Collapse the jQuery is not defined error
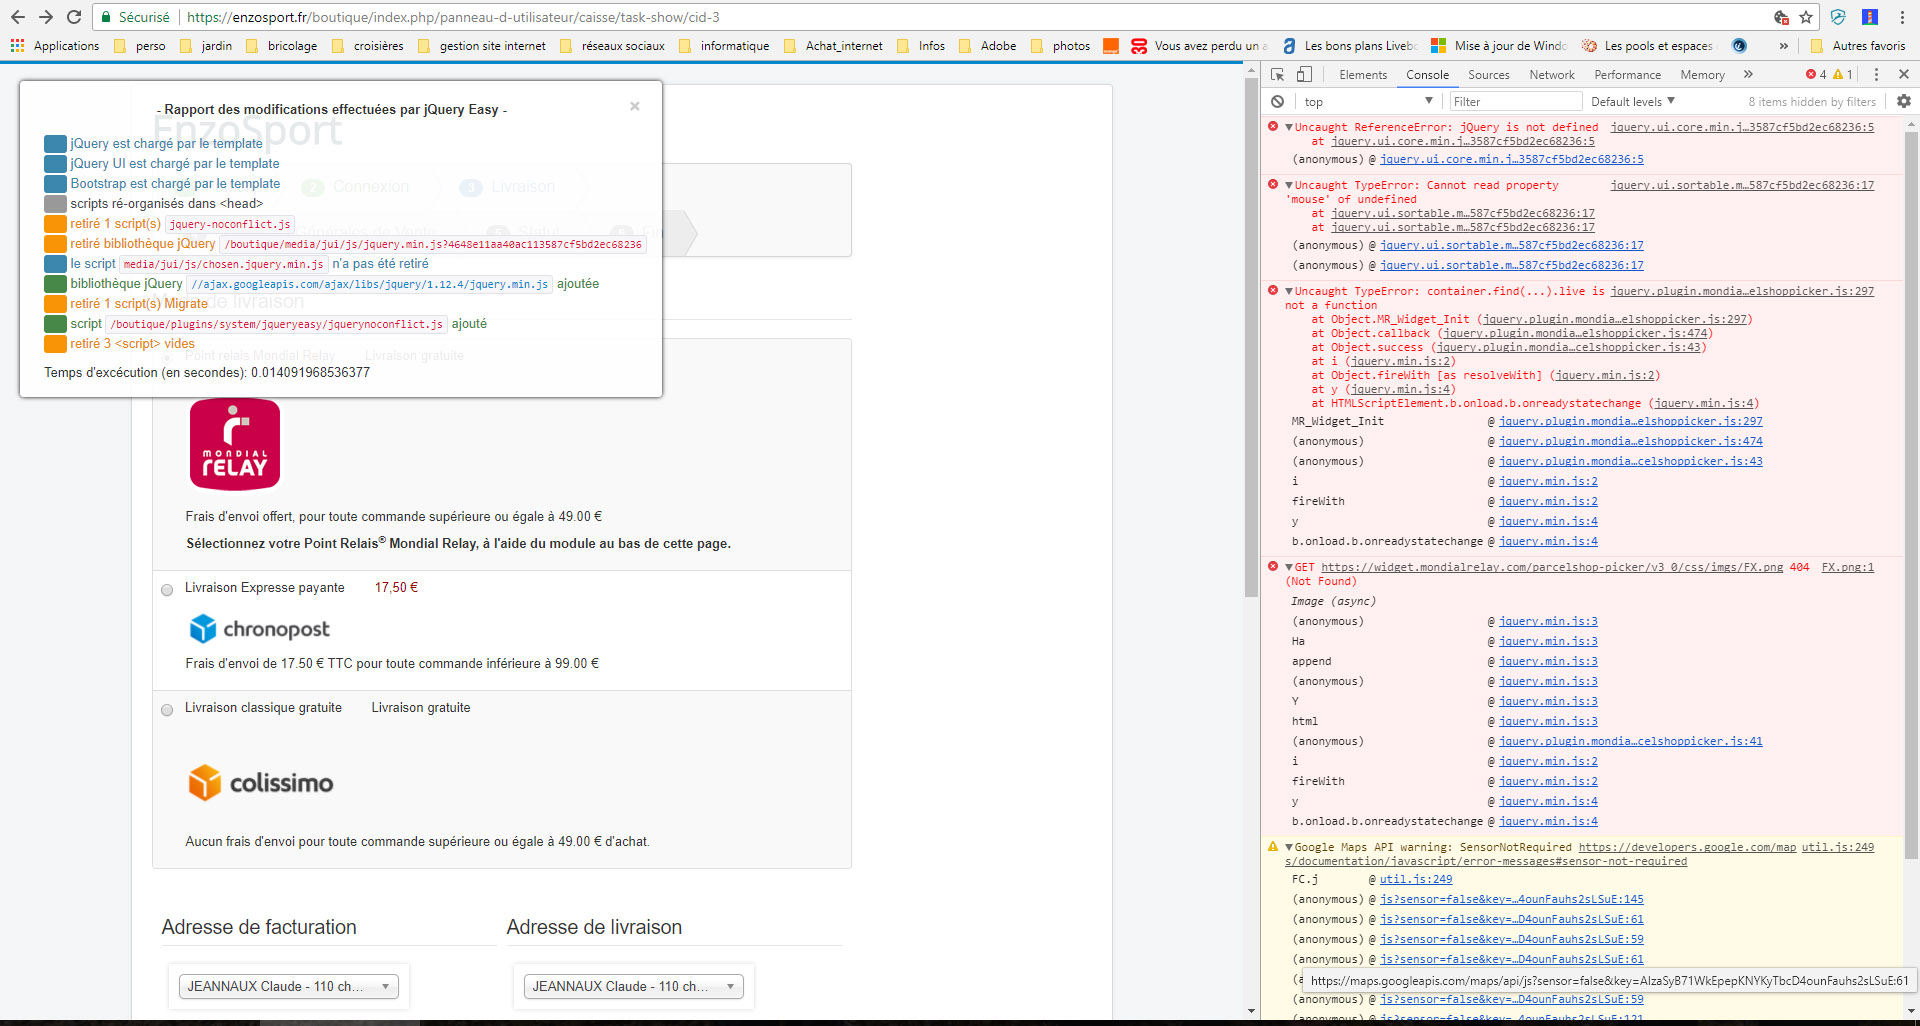This screenshot has width=1920, height=1026. [x=1289, y=128]
